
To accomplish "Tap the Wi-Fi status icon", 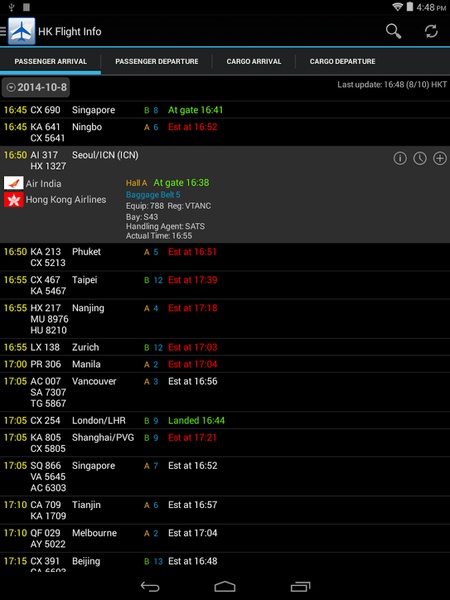I will pos(398,7).
